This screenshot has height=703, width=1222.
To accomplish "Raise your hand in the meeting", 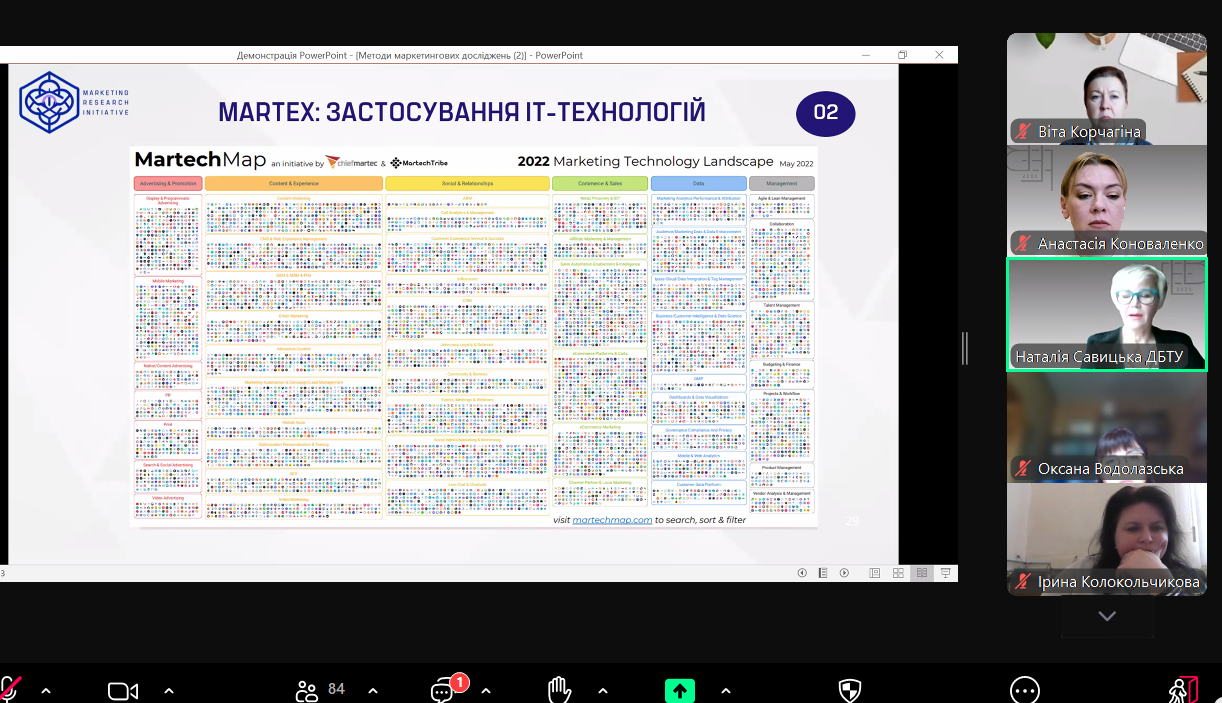I will click(559, 690).
